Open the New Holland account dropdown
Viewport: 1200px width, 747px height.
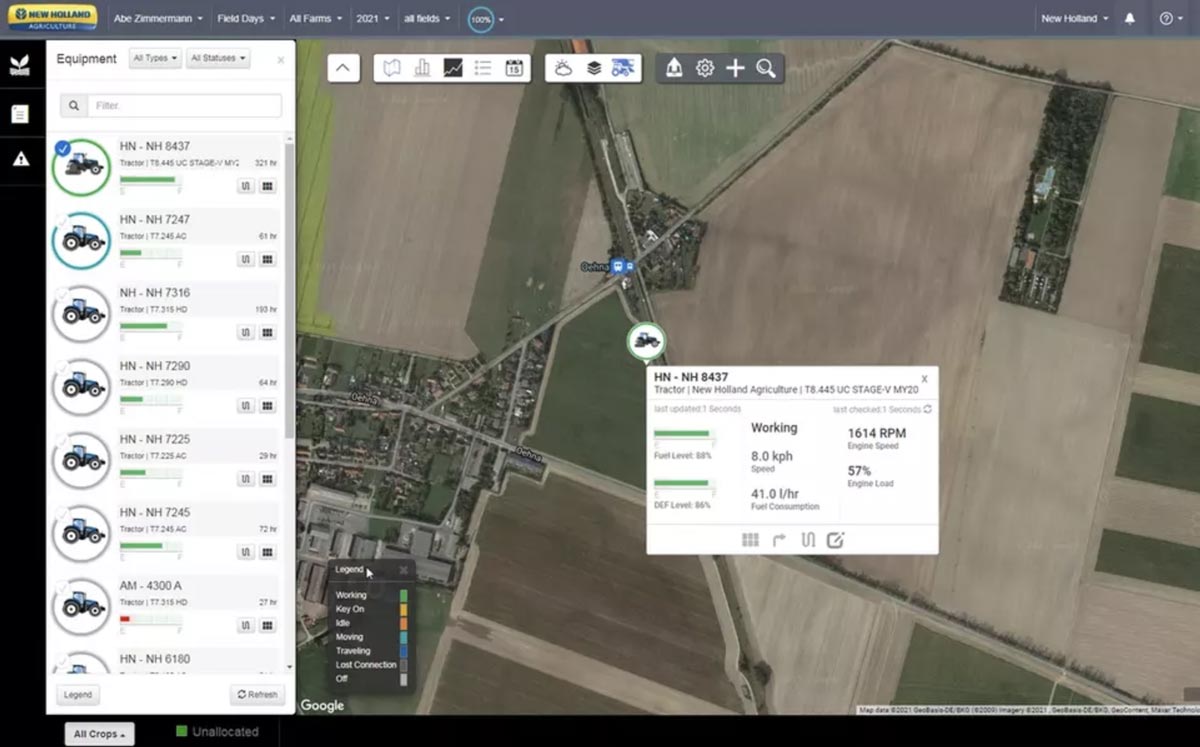click(1074, 18)
